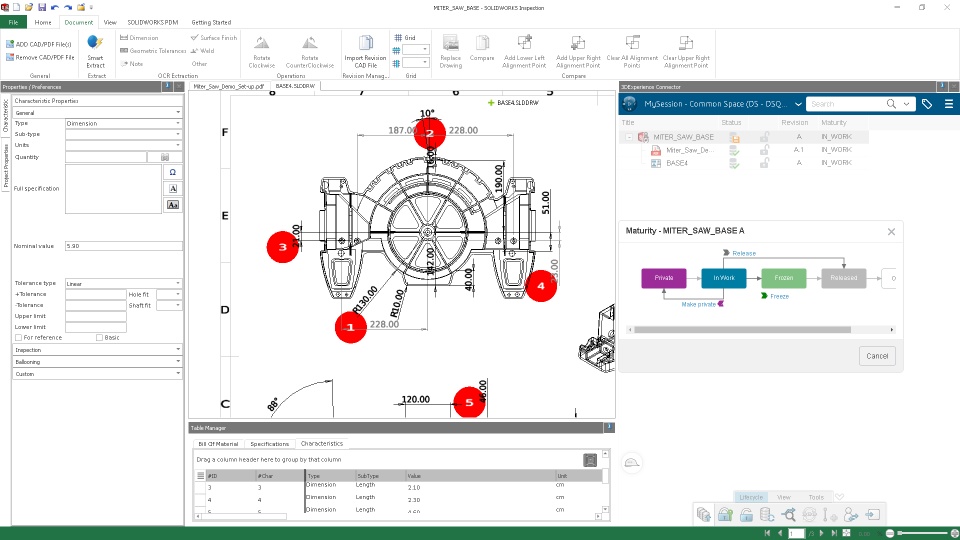Image resolution: width=960 pixels, height=540 pixels.
Task: Close the Maturity dialog
Action: 891,231
